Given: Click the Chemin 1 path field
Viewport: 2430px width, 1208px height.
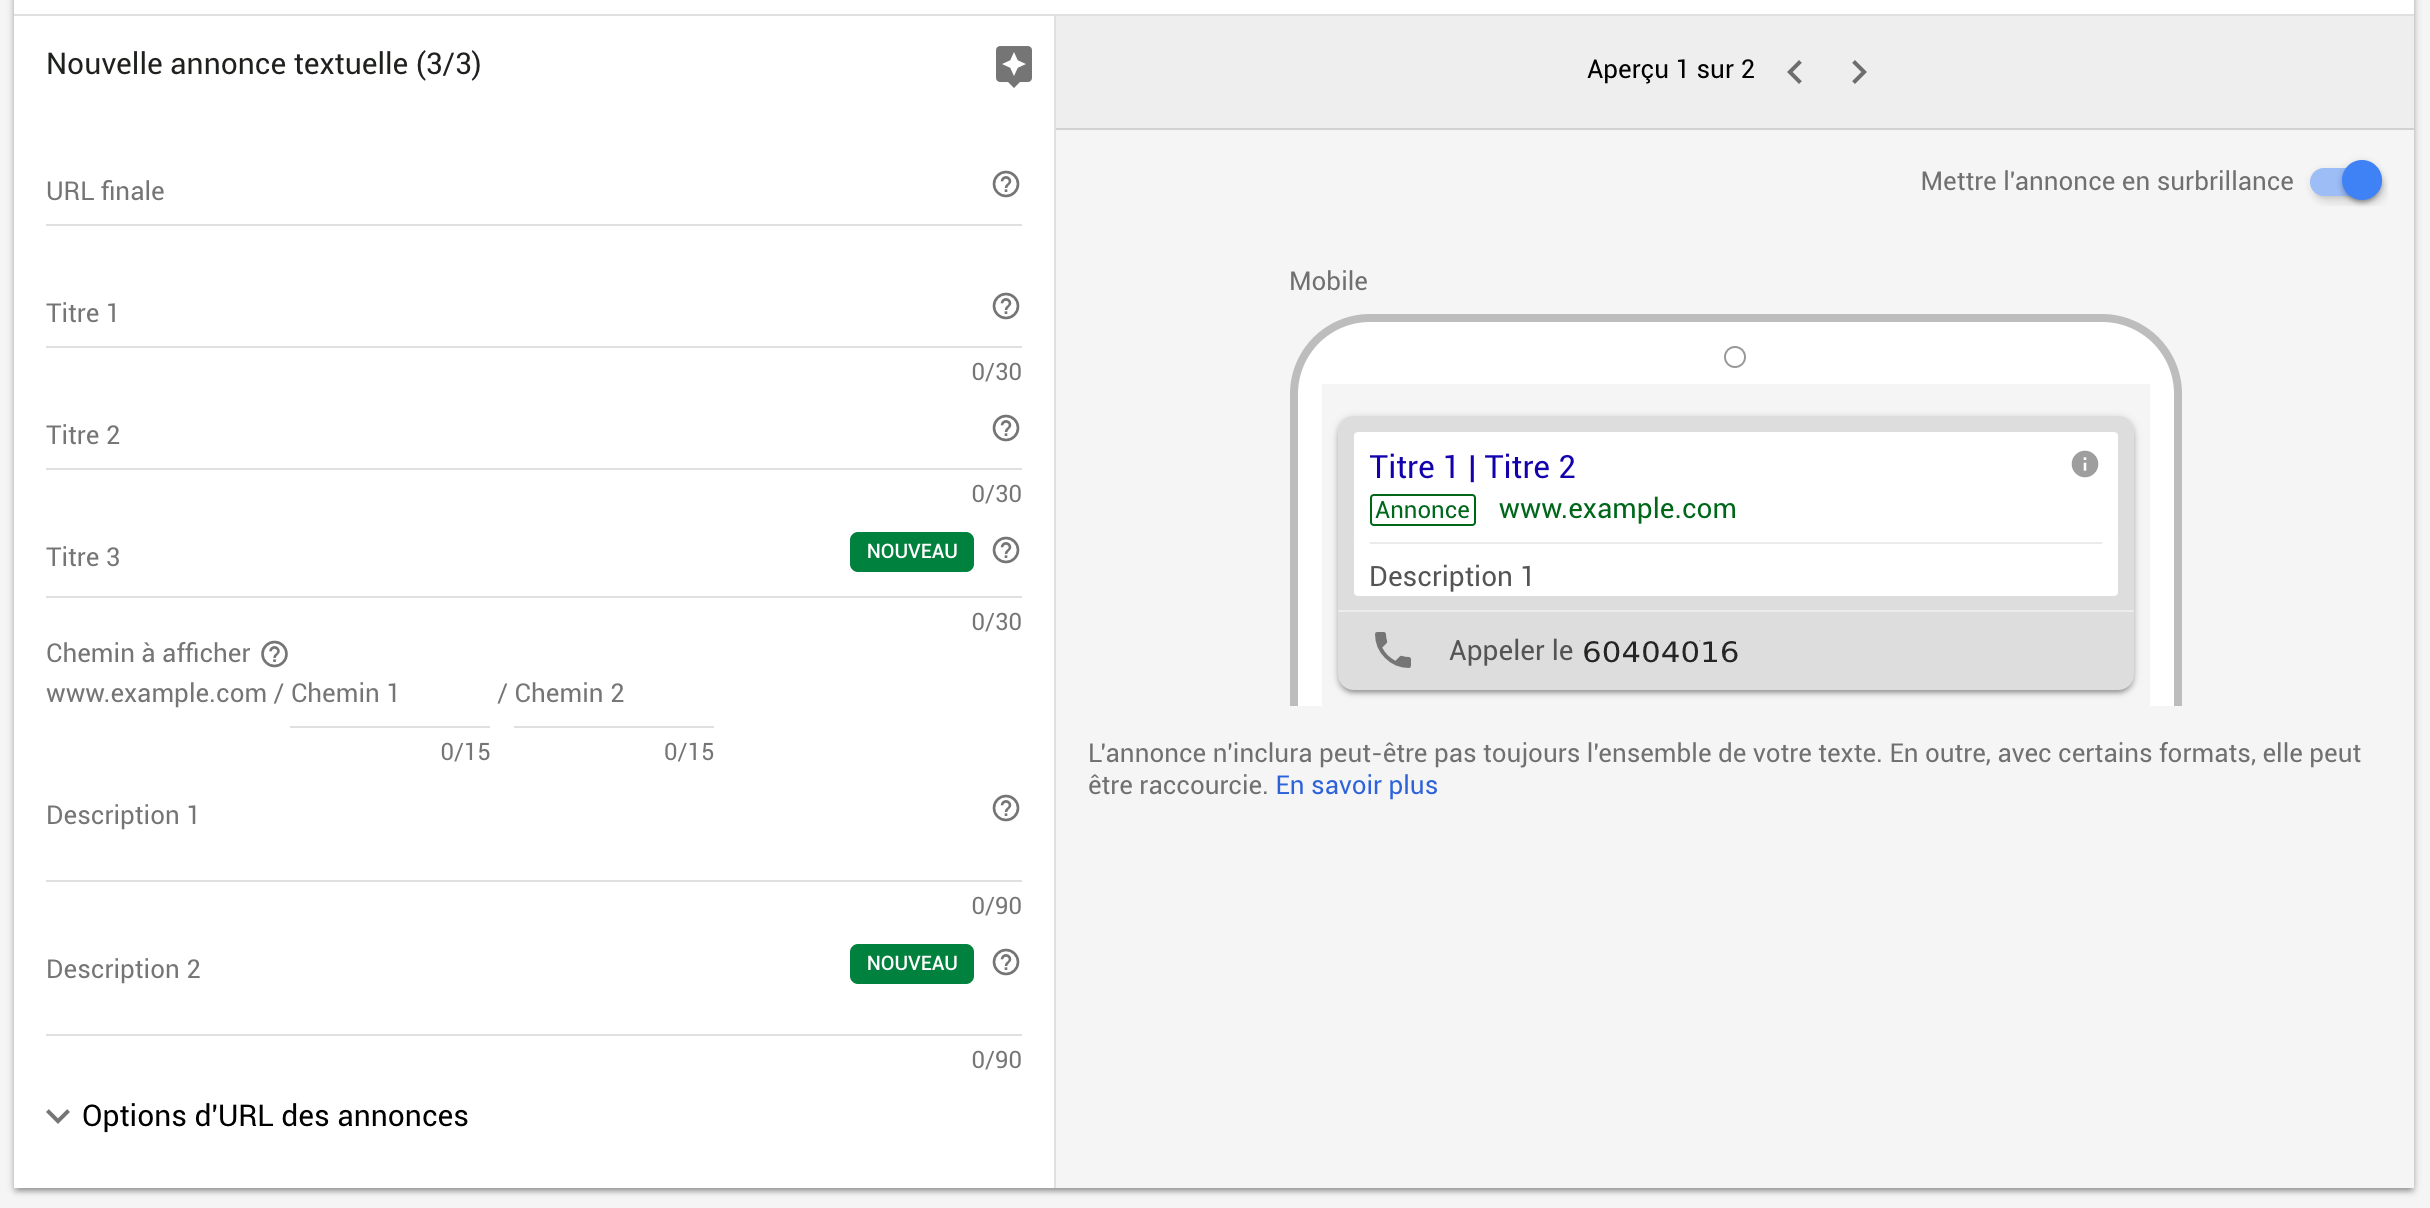Looking at the screenshot, I should [x=388, y=694].
